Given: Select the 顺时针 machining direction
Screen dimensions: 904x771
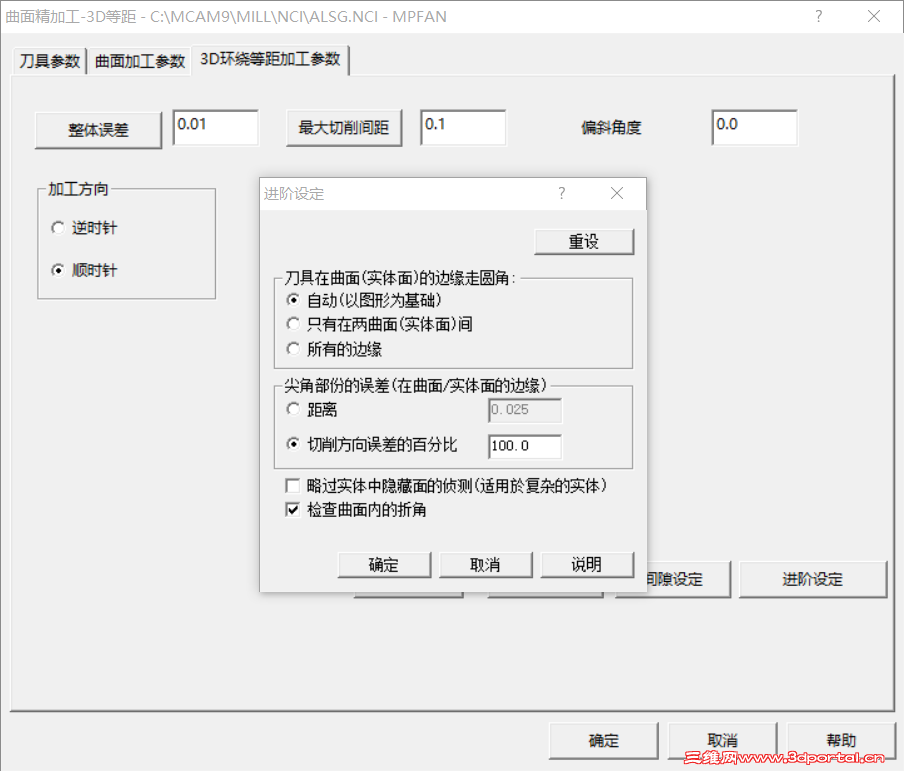Looking at the screenshot, I should click(58, 270).
